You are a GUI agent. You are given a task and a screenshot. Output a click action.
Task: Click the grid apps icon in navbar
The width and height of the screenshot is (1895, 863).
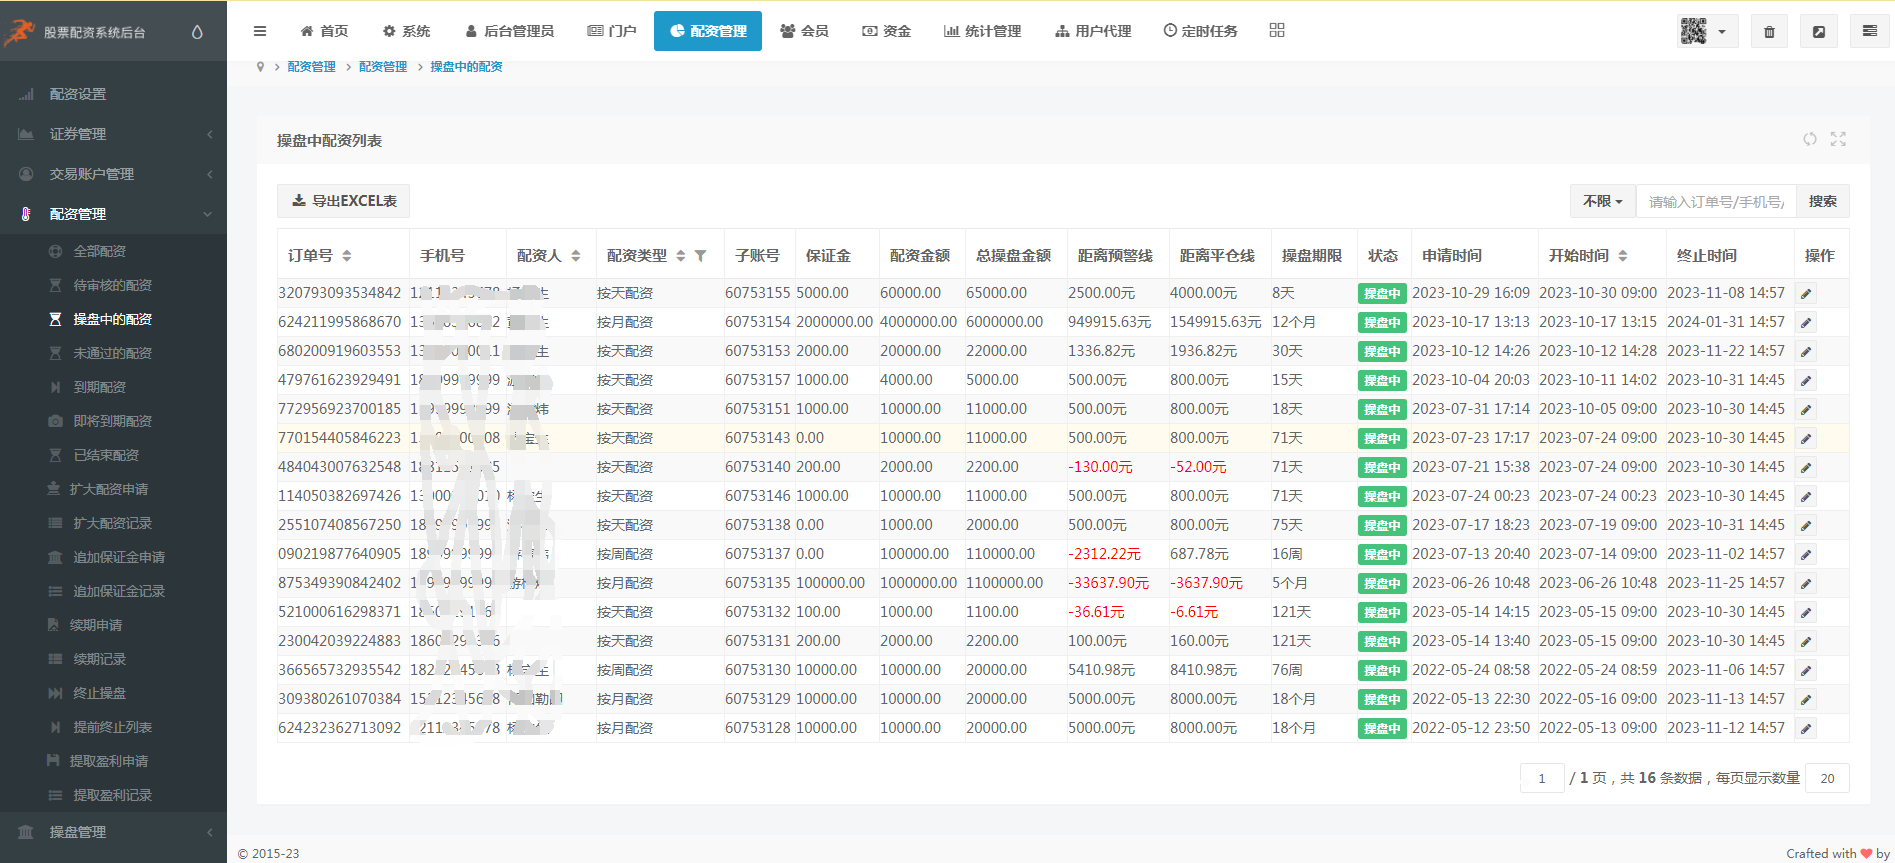click(1277, 31)
